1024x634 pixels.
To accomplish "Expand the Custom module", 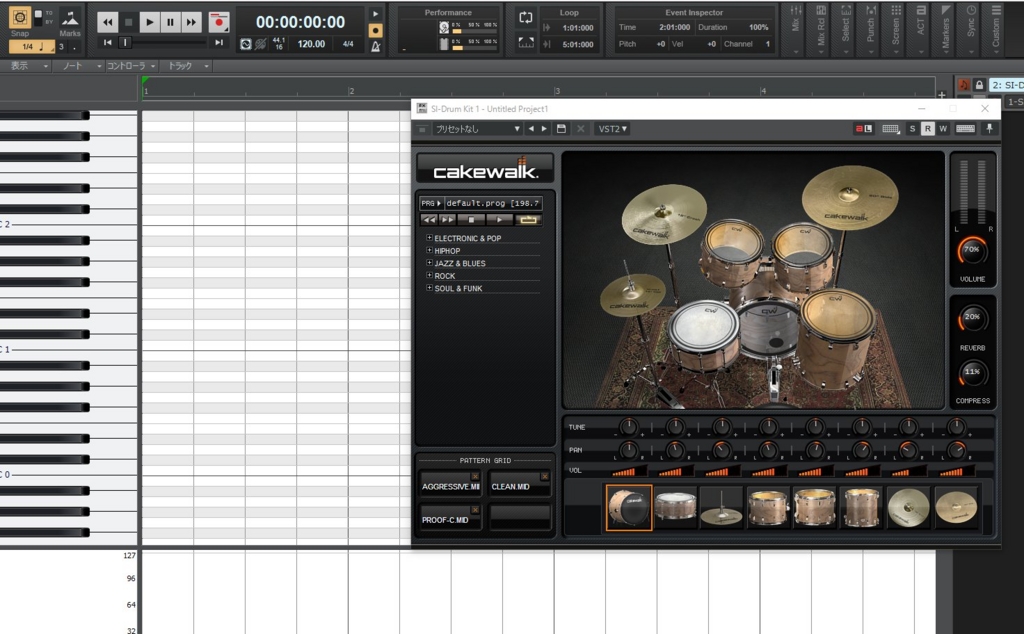I will pos(996,28).
